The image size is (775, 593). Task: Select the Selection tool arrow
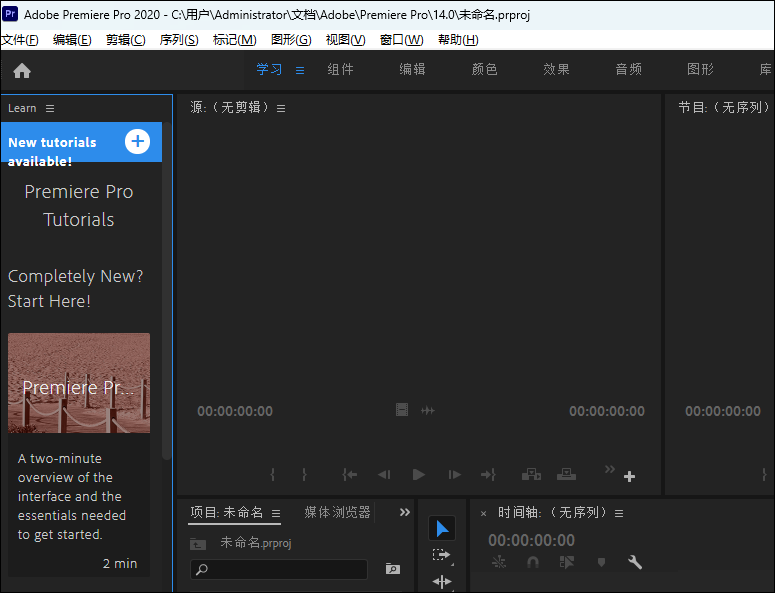click(442, 529)
